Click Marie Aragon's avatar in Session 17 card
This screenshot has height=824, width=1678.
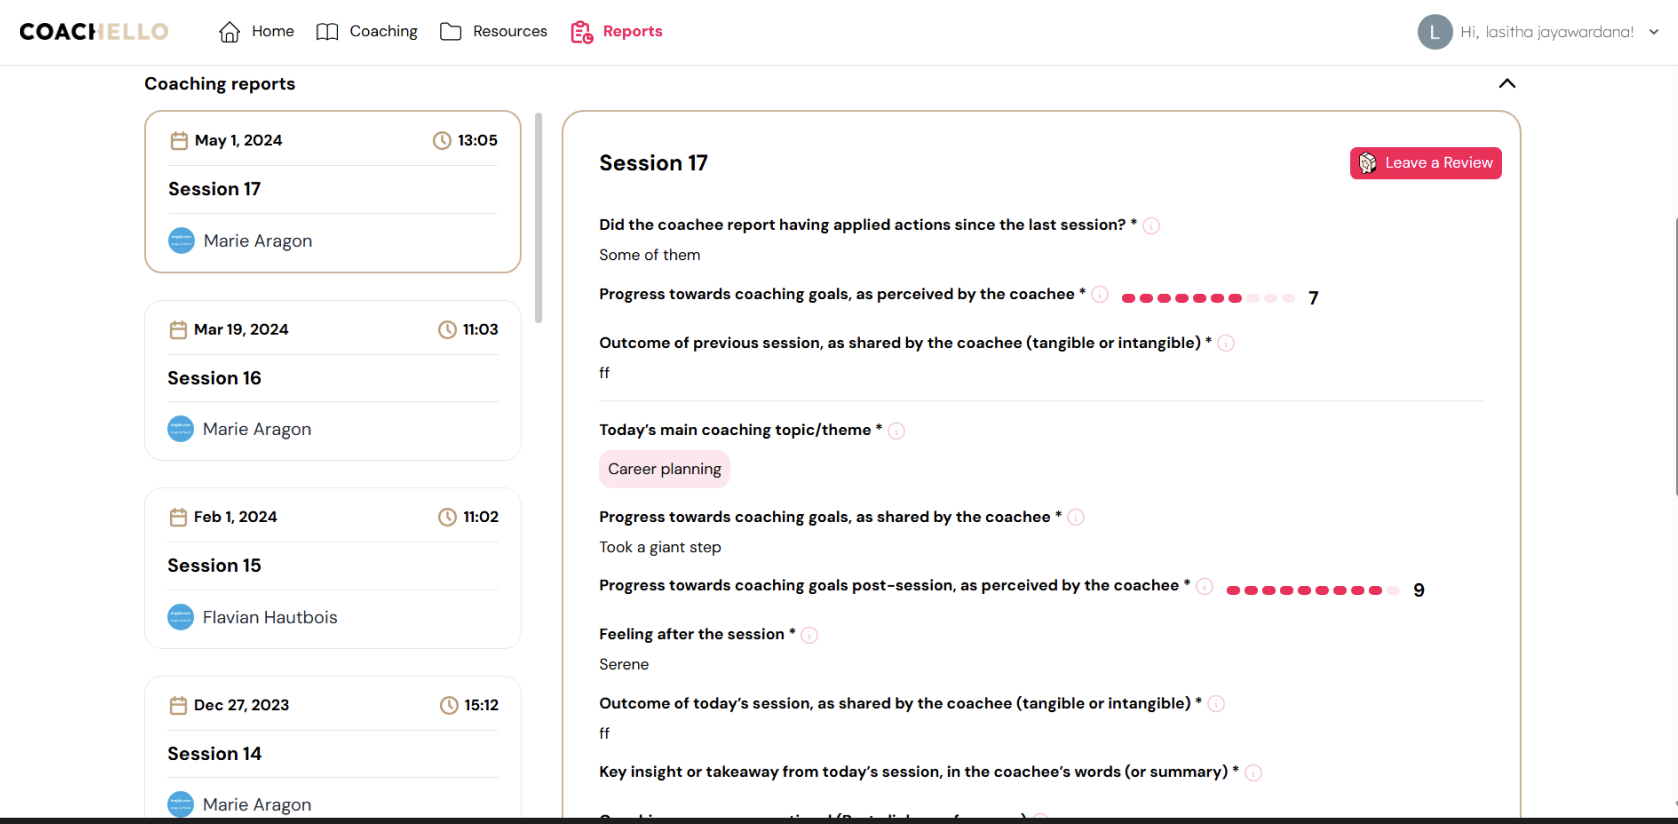(x=181, y=241)
